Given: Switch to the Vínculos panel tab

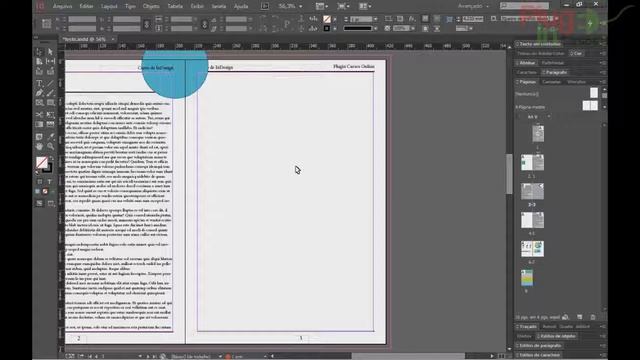Looking at the screenshot, I should tap(577, 82).
